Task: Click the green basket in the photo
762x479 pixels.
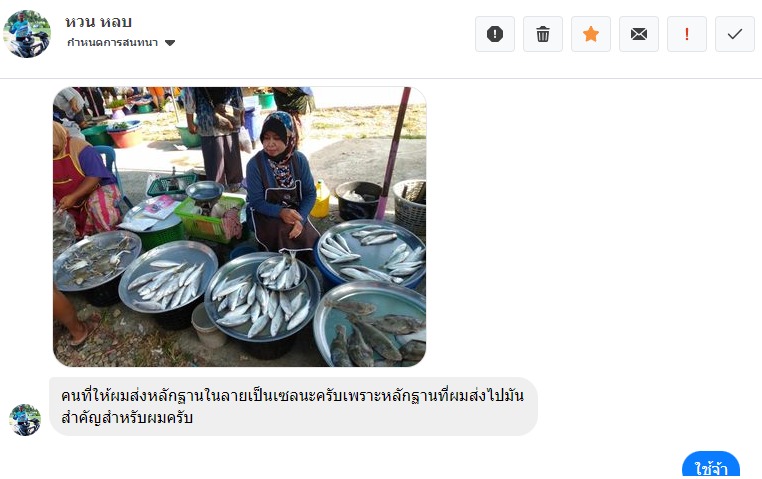Action: pyautogui.click(x=210, y=220)
